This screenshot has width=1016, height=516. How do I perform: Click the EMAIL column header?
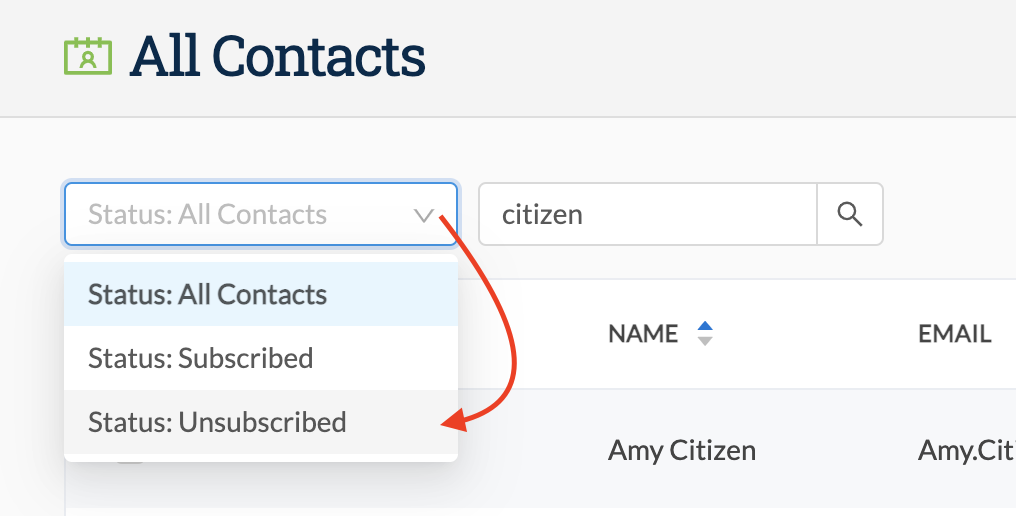point(954,334)
